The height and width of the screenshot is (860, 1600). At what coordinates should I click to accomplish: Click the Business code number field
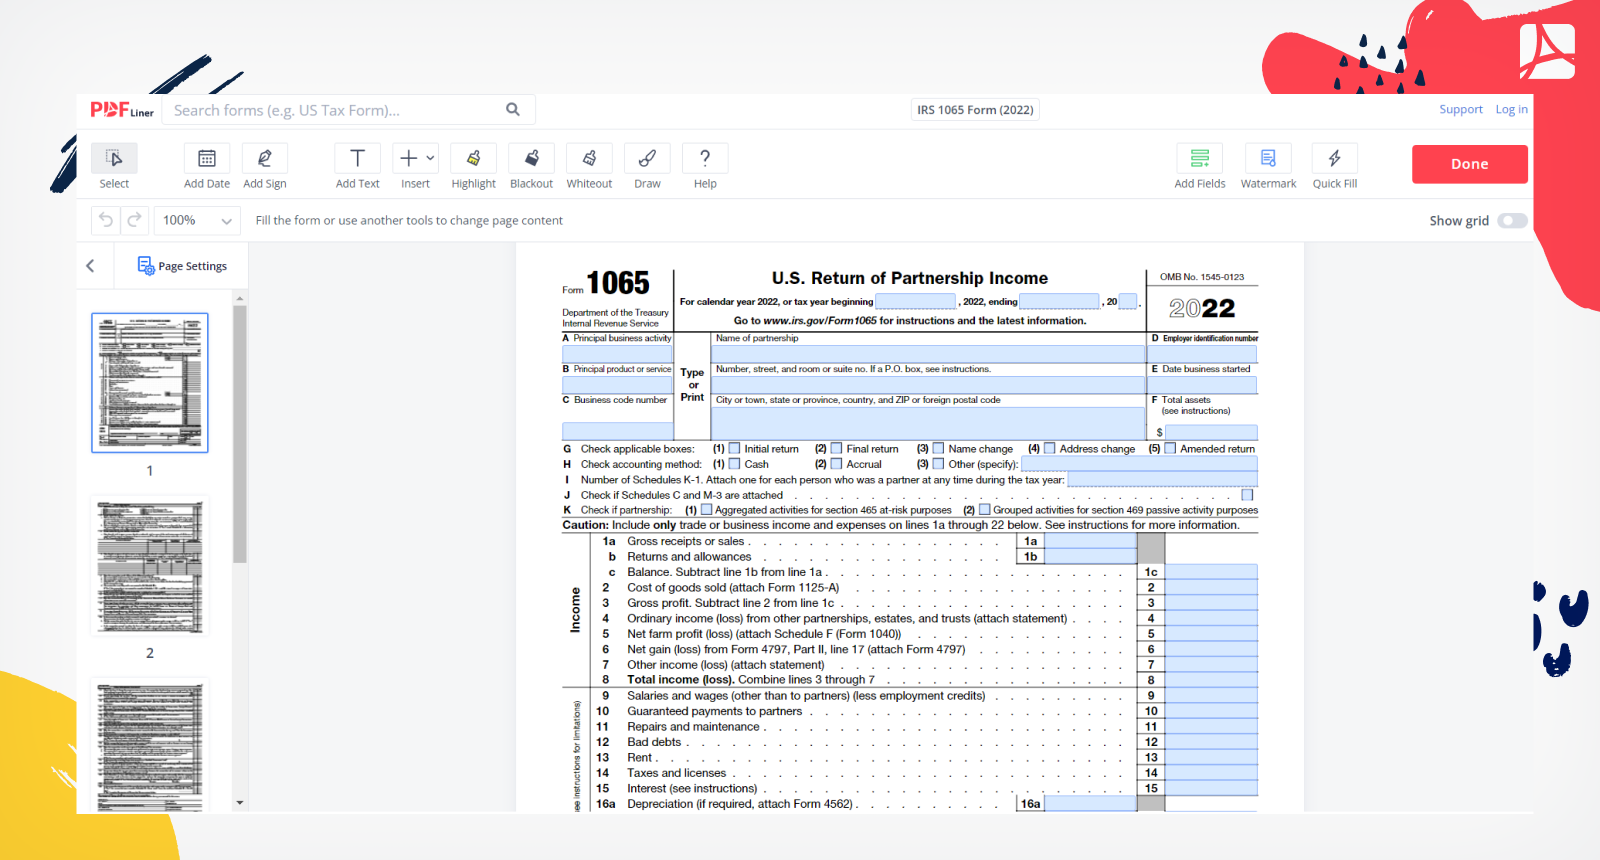click(617, 431)
